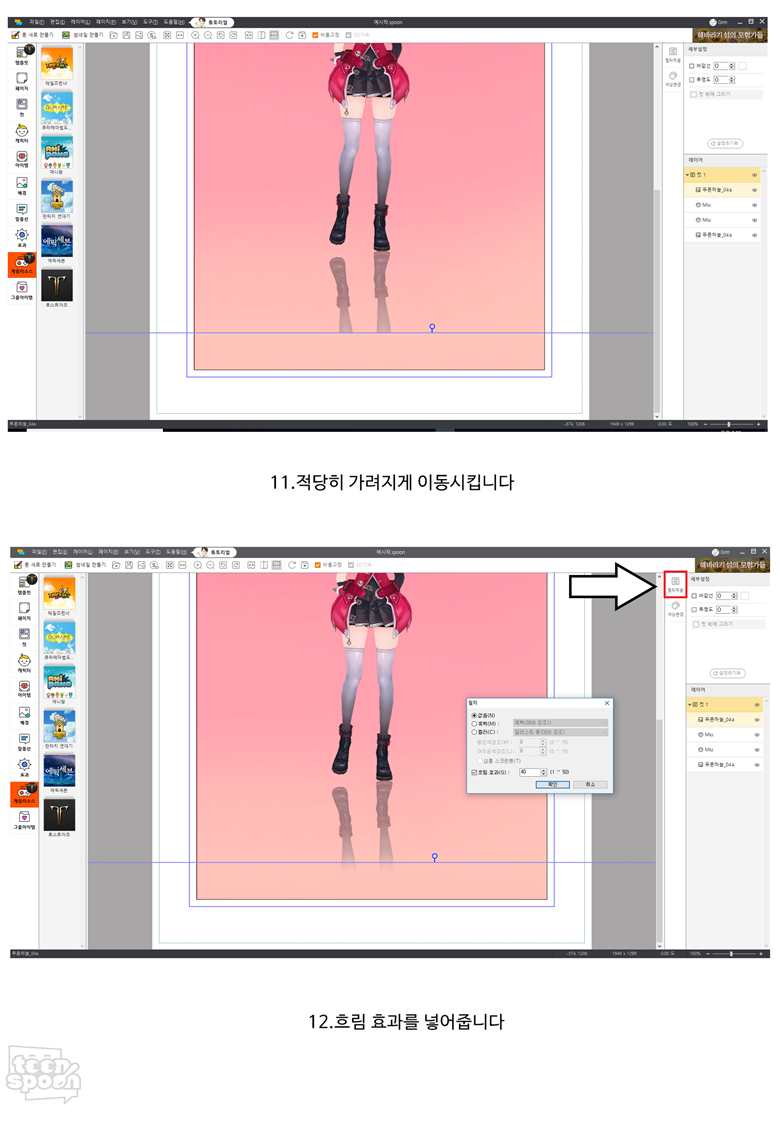Select 게임리소스 in lower screenshot sidebar
Viewport: 780px width, 1130px height.
(24, 794)
